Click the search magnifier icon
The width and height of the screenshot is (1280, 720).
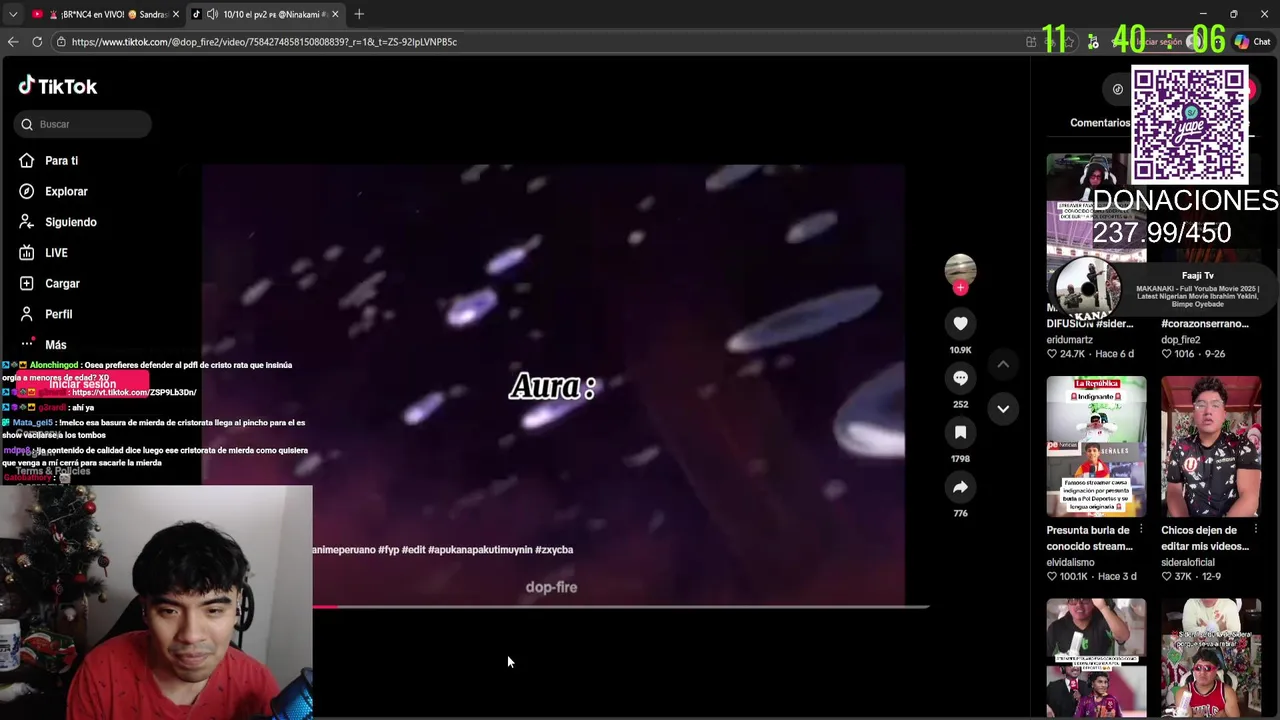27,124
